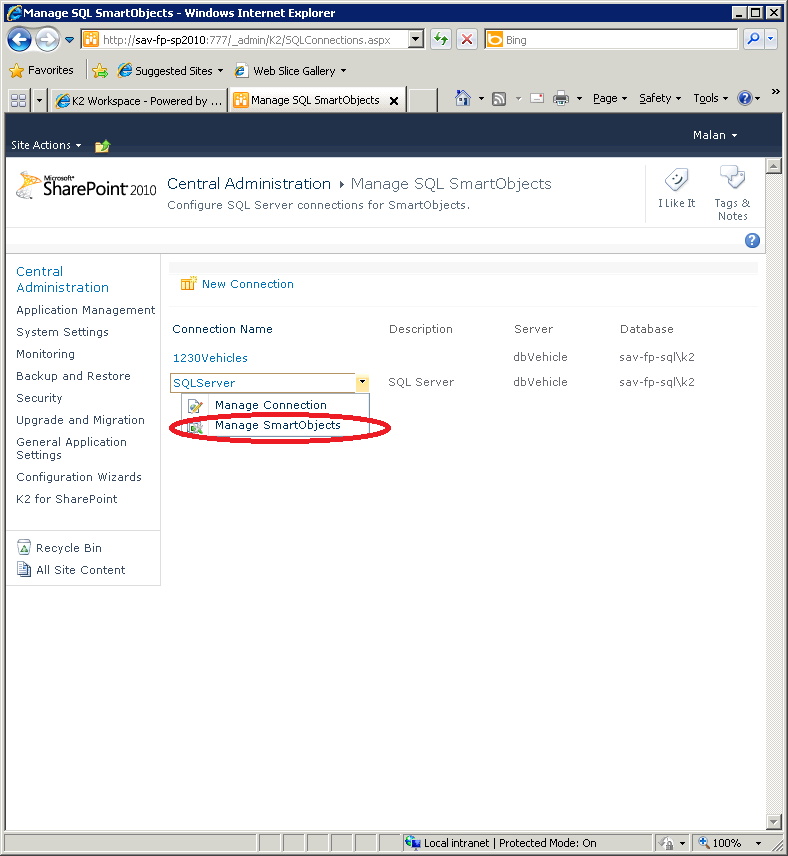Open Web Slice Gallery favorites item
The image size is (788, 856).
click(x=291, y=70)
